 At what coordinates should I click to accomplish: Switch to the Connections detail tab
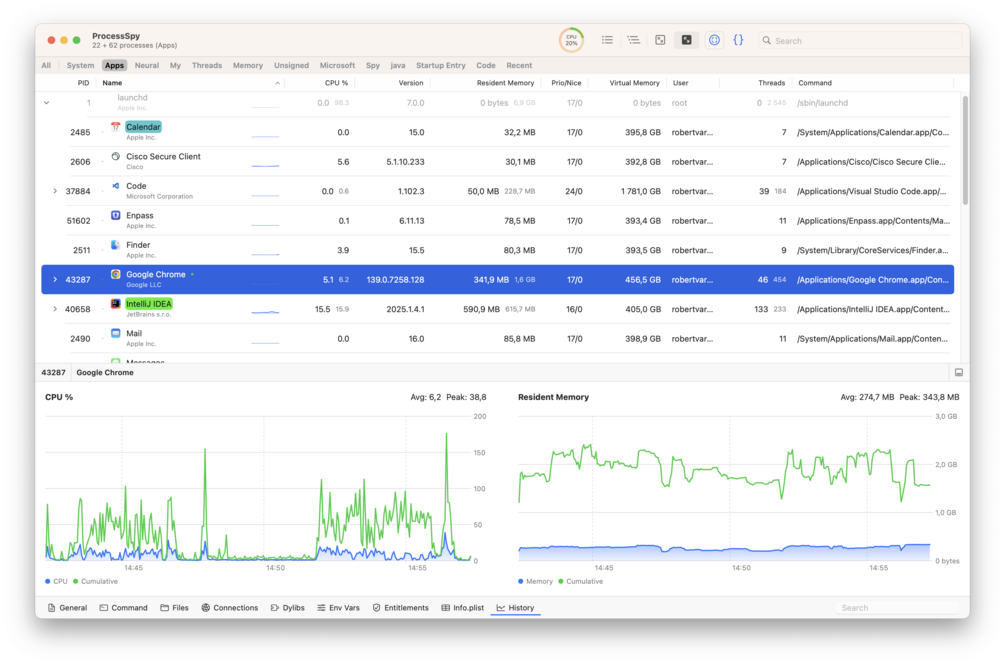click(x=229, y=607)
